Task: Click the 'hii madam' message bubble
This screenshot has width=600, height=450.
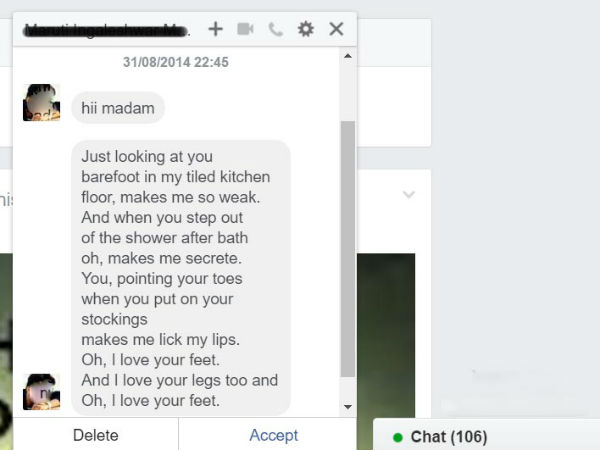Action: pos(118,108)
